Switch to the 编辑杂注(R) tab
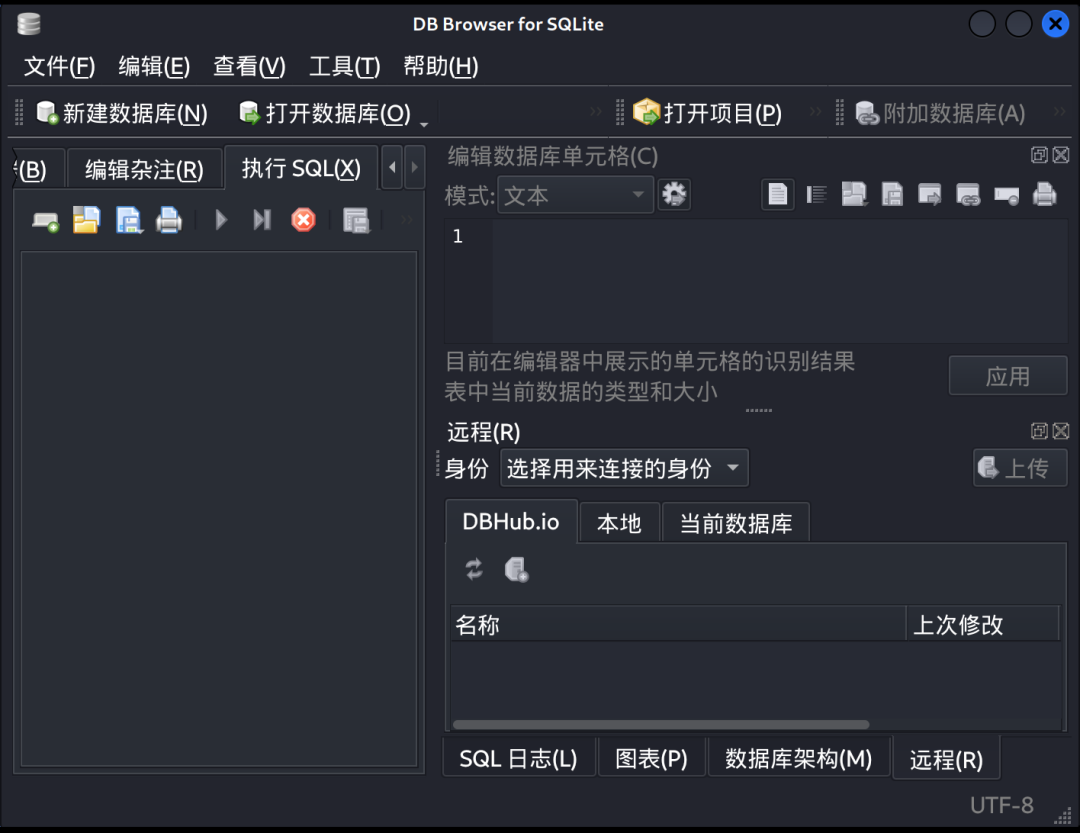Screen dimensions: 1080x833 pyautogui.click(x=144, y=169)
